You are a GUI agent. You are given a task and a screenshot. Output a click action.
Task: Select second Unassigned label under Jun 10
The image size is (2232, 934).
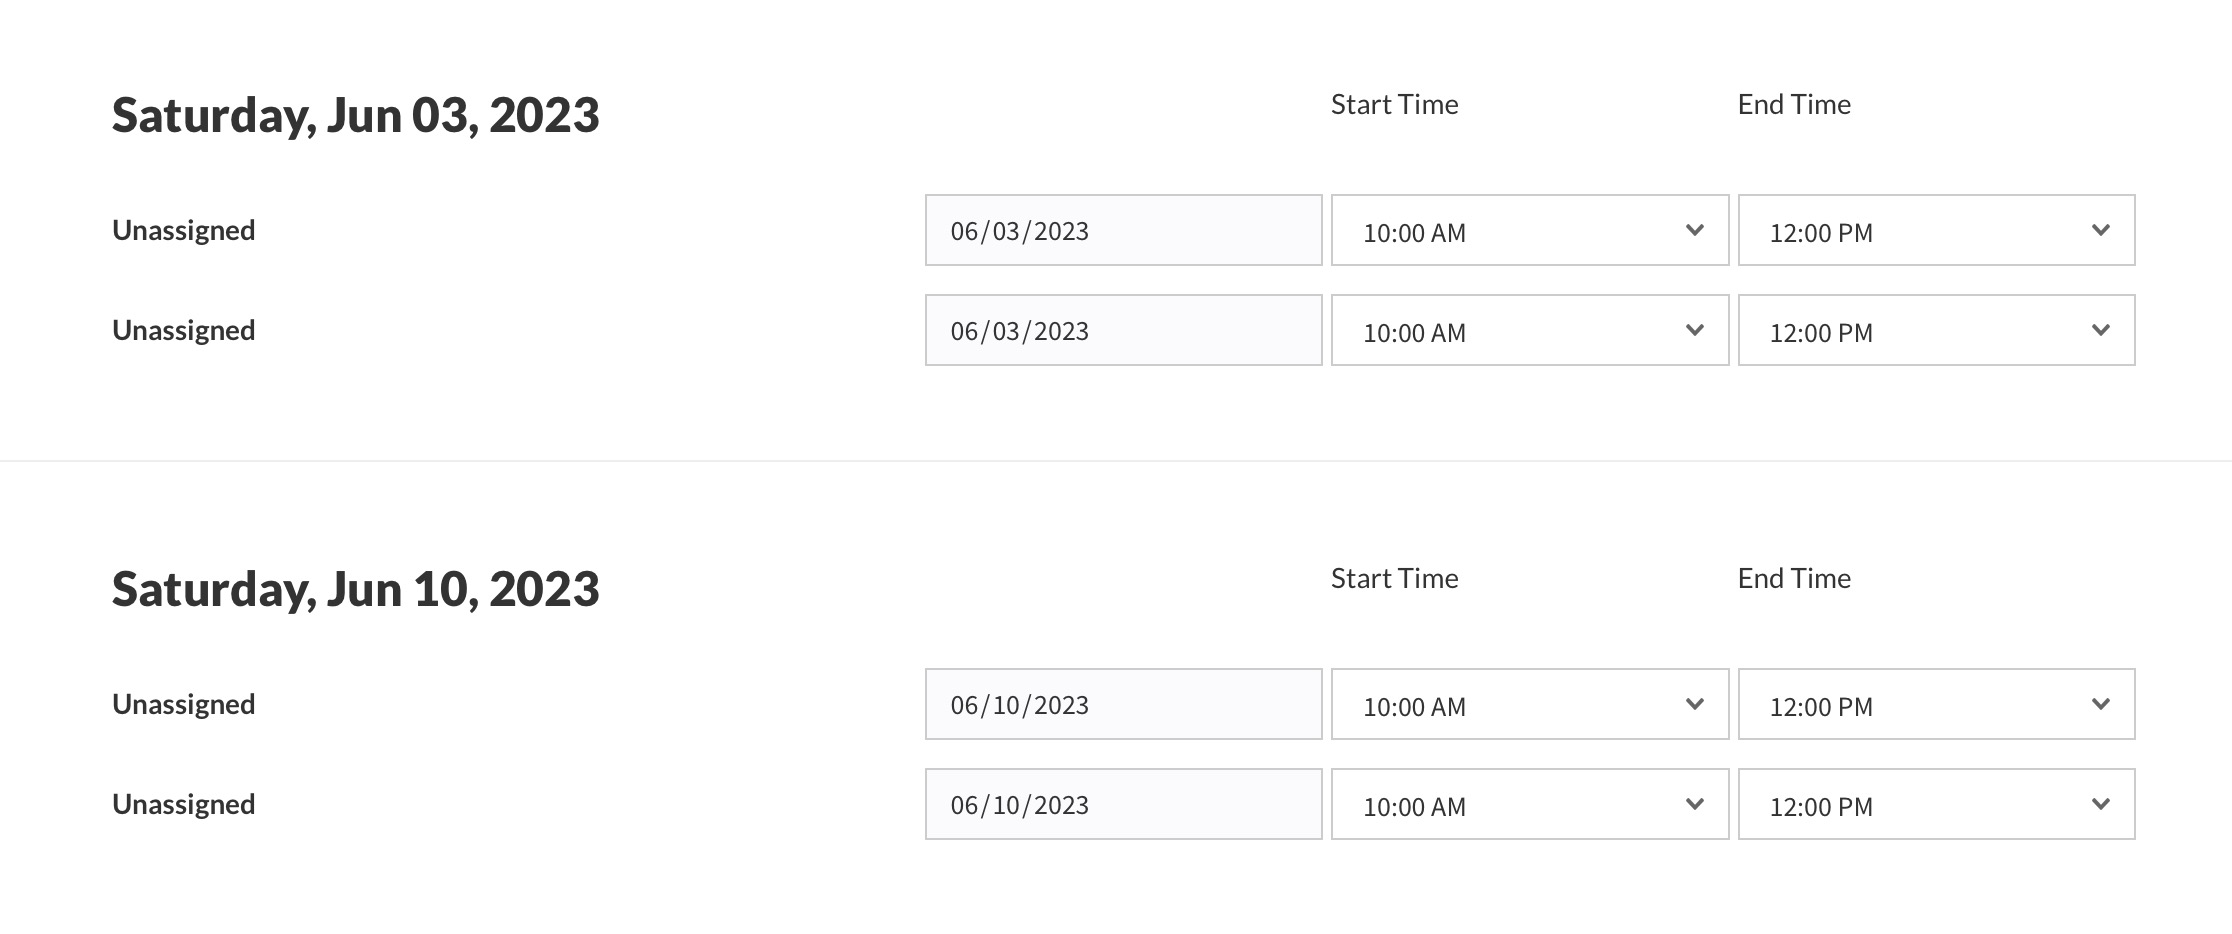(x=184, y=805)
